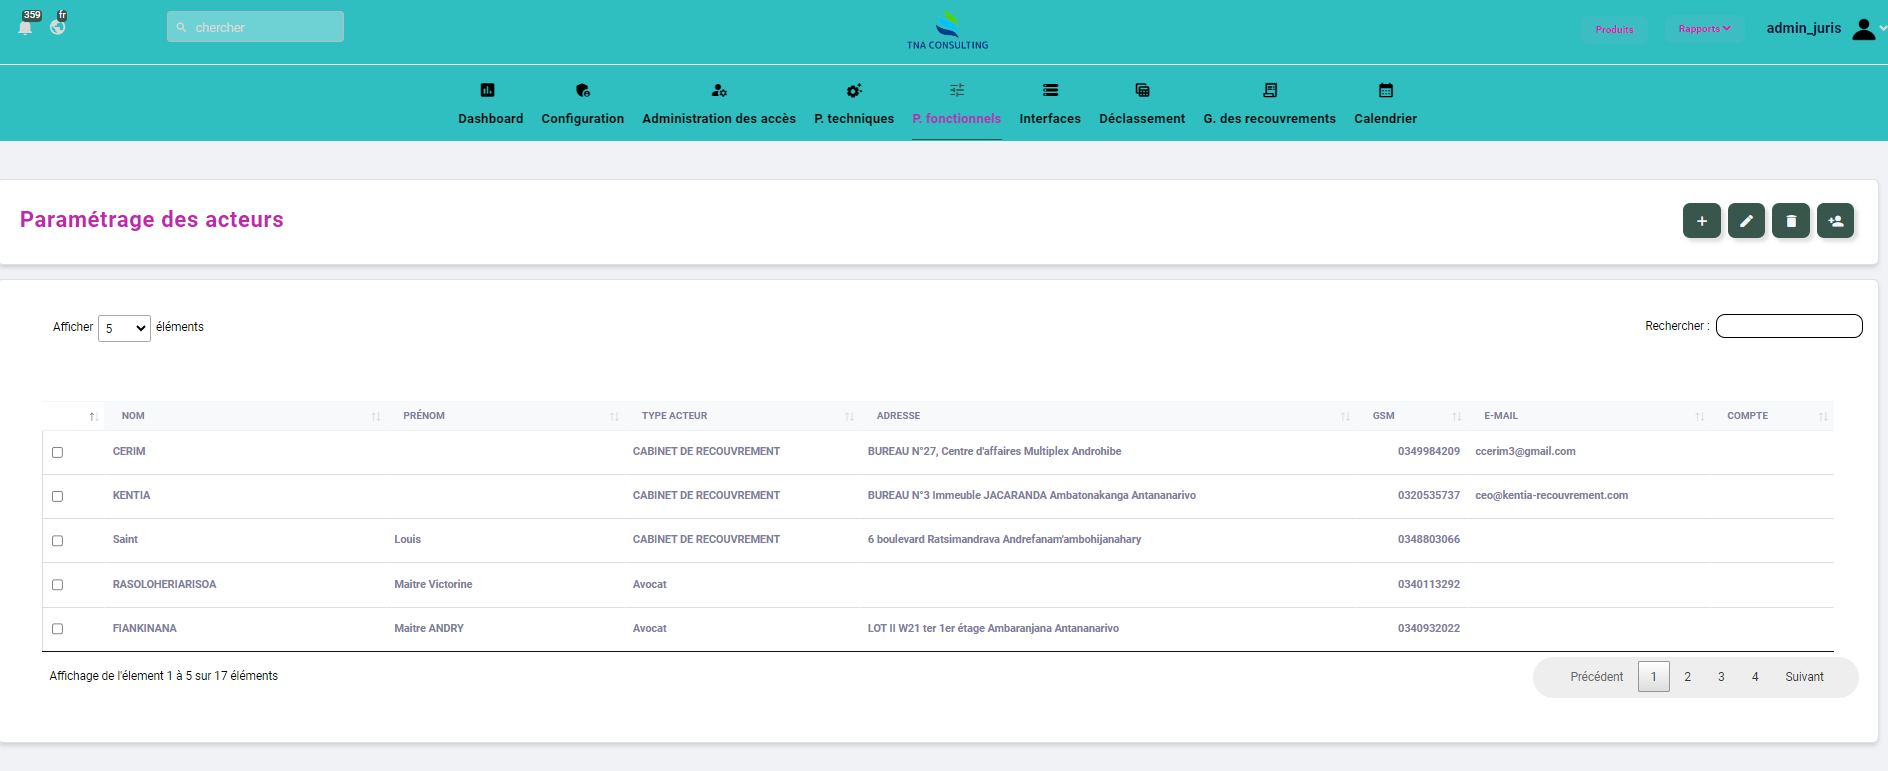Viewport: 1888px width, 771px height.
Task: Click the trash delete icon
Action: [1791, 221]
